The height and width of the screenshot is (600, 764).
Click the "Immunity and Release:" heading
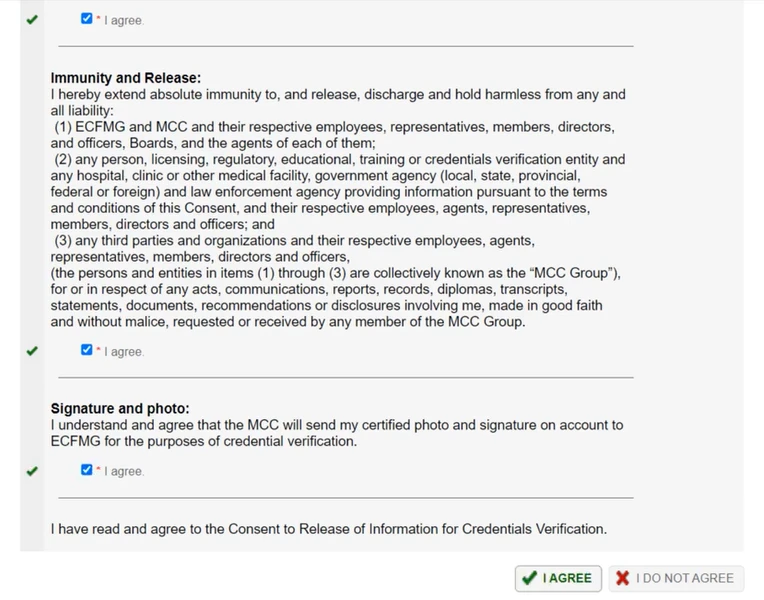point(126,77)
